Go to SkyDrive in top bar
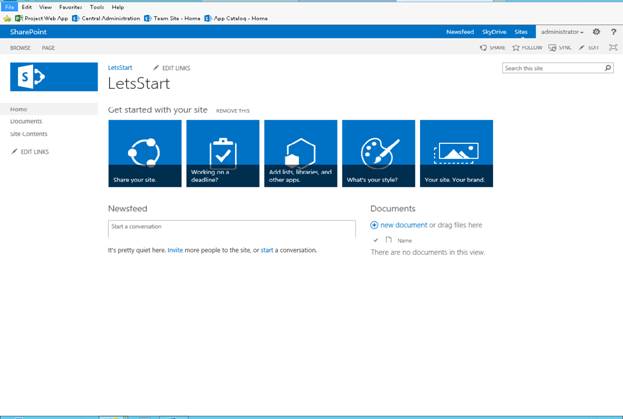 494,32
